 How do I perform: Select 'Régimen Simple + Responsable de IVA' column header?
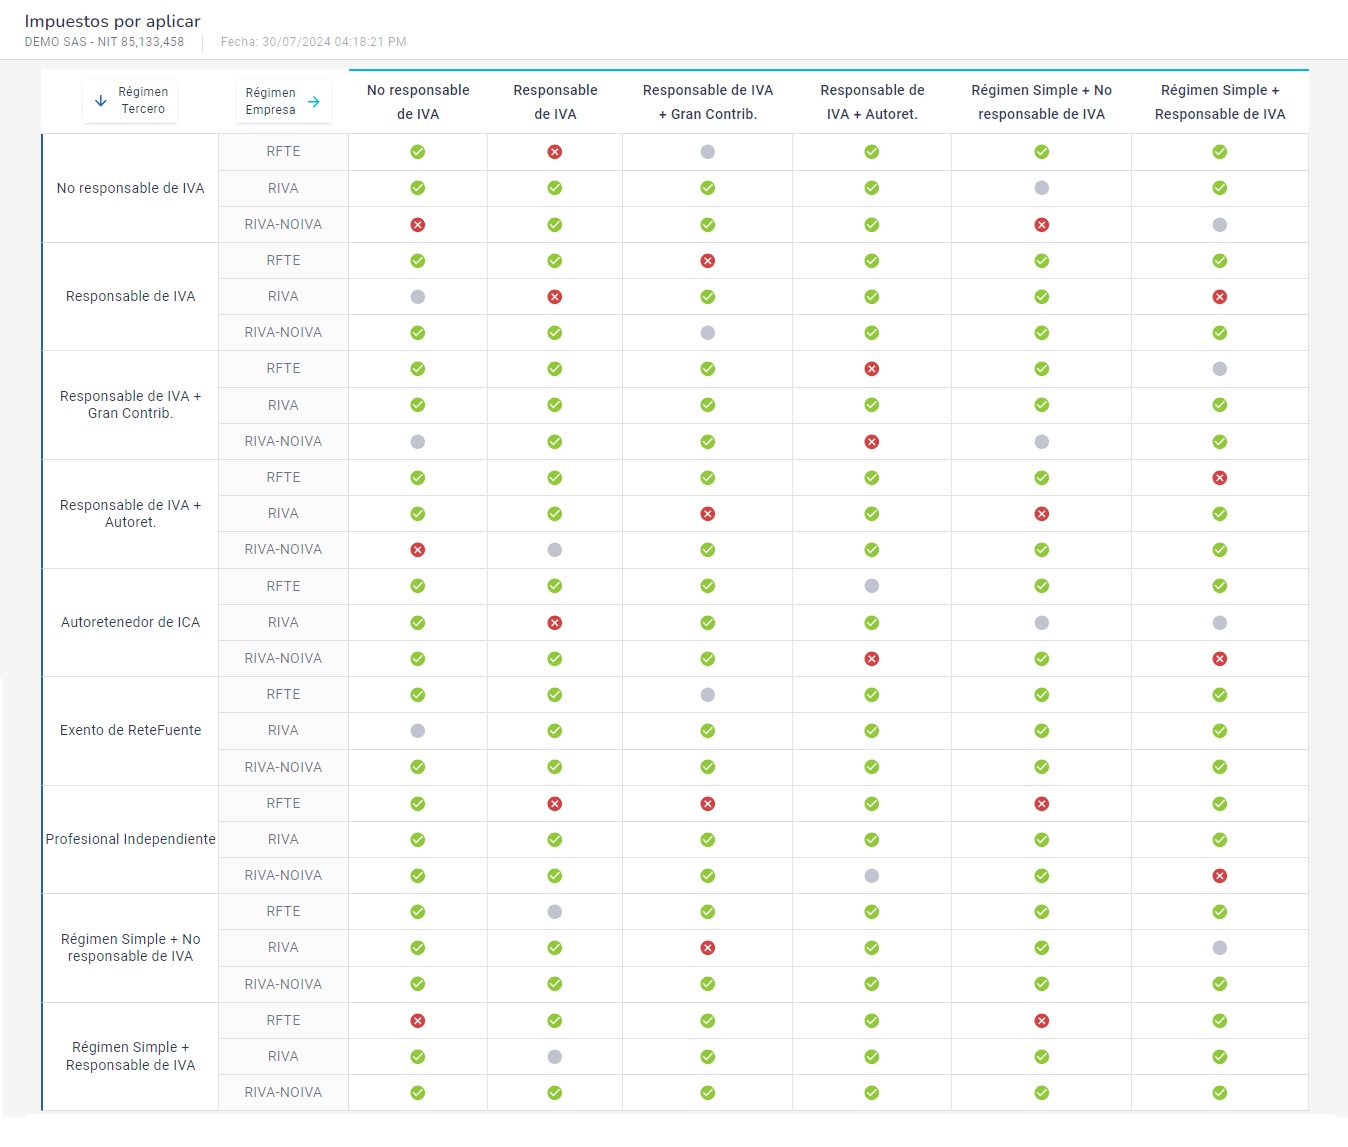point(1220,102)
